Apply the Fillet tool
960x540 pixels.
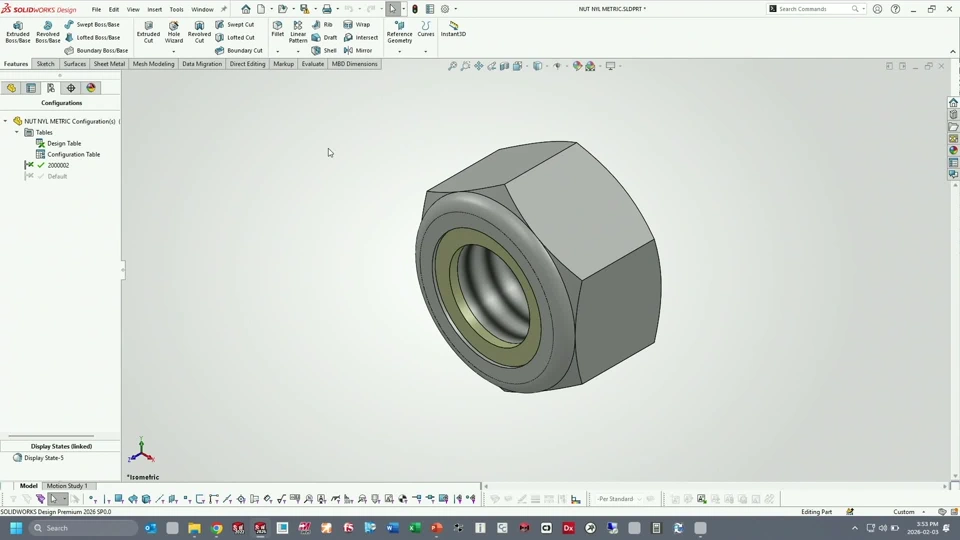pos(277,29)
